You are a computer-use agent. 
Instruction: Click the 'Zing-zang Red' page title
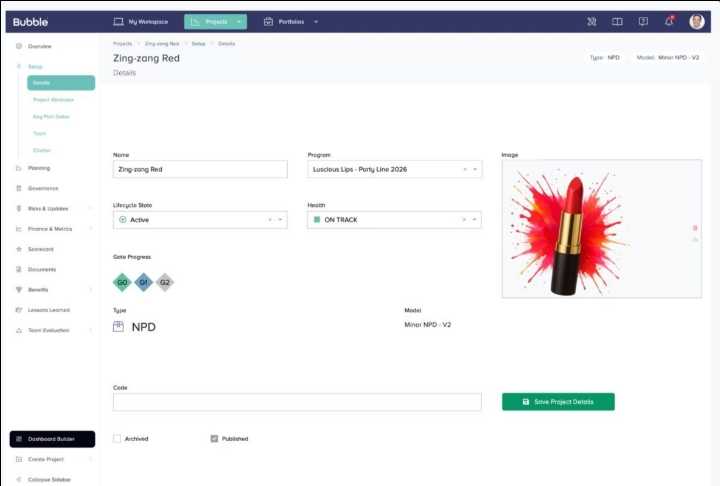[x=146, y=58]
